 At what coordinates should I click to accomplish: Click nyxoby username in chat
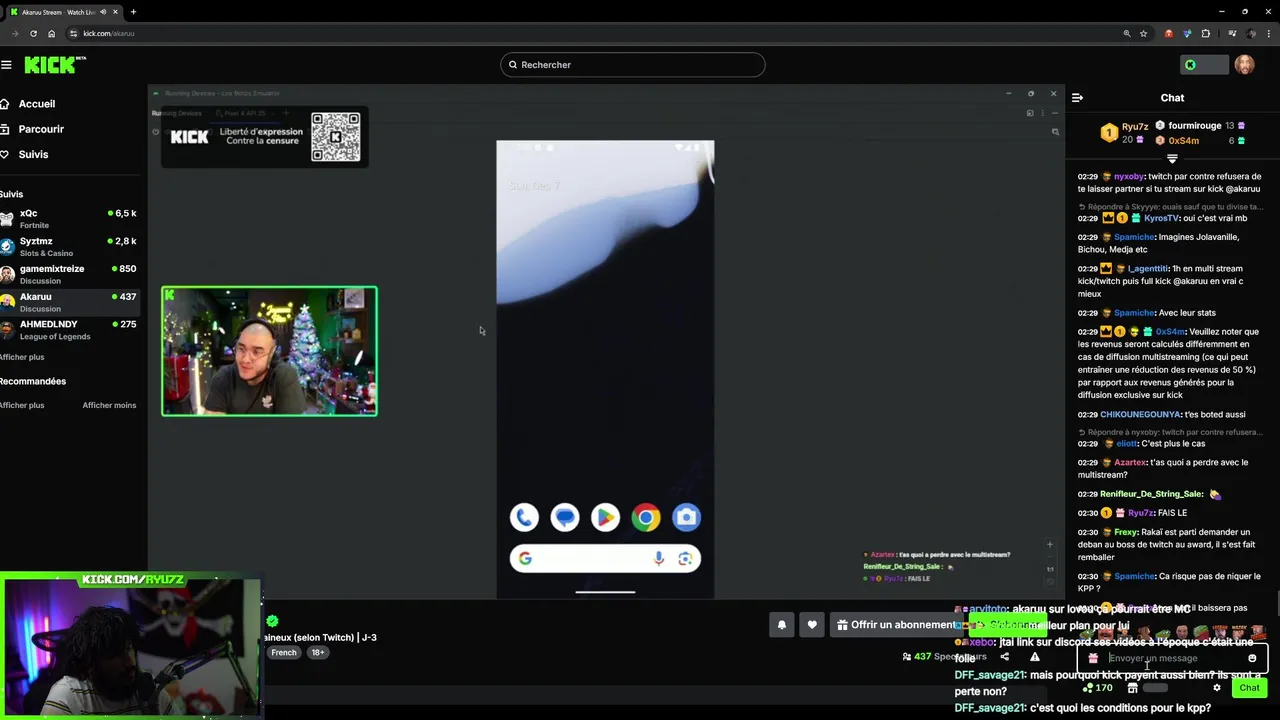coord(1129,176)
